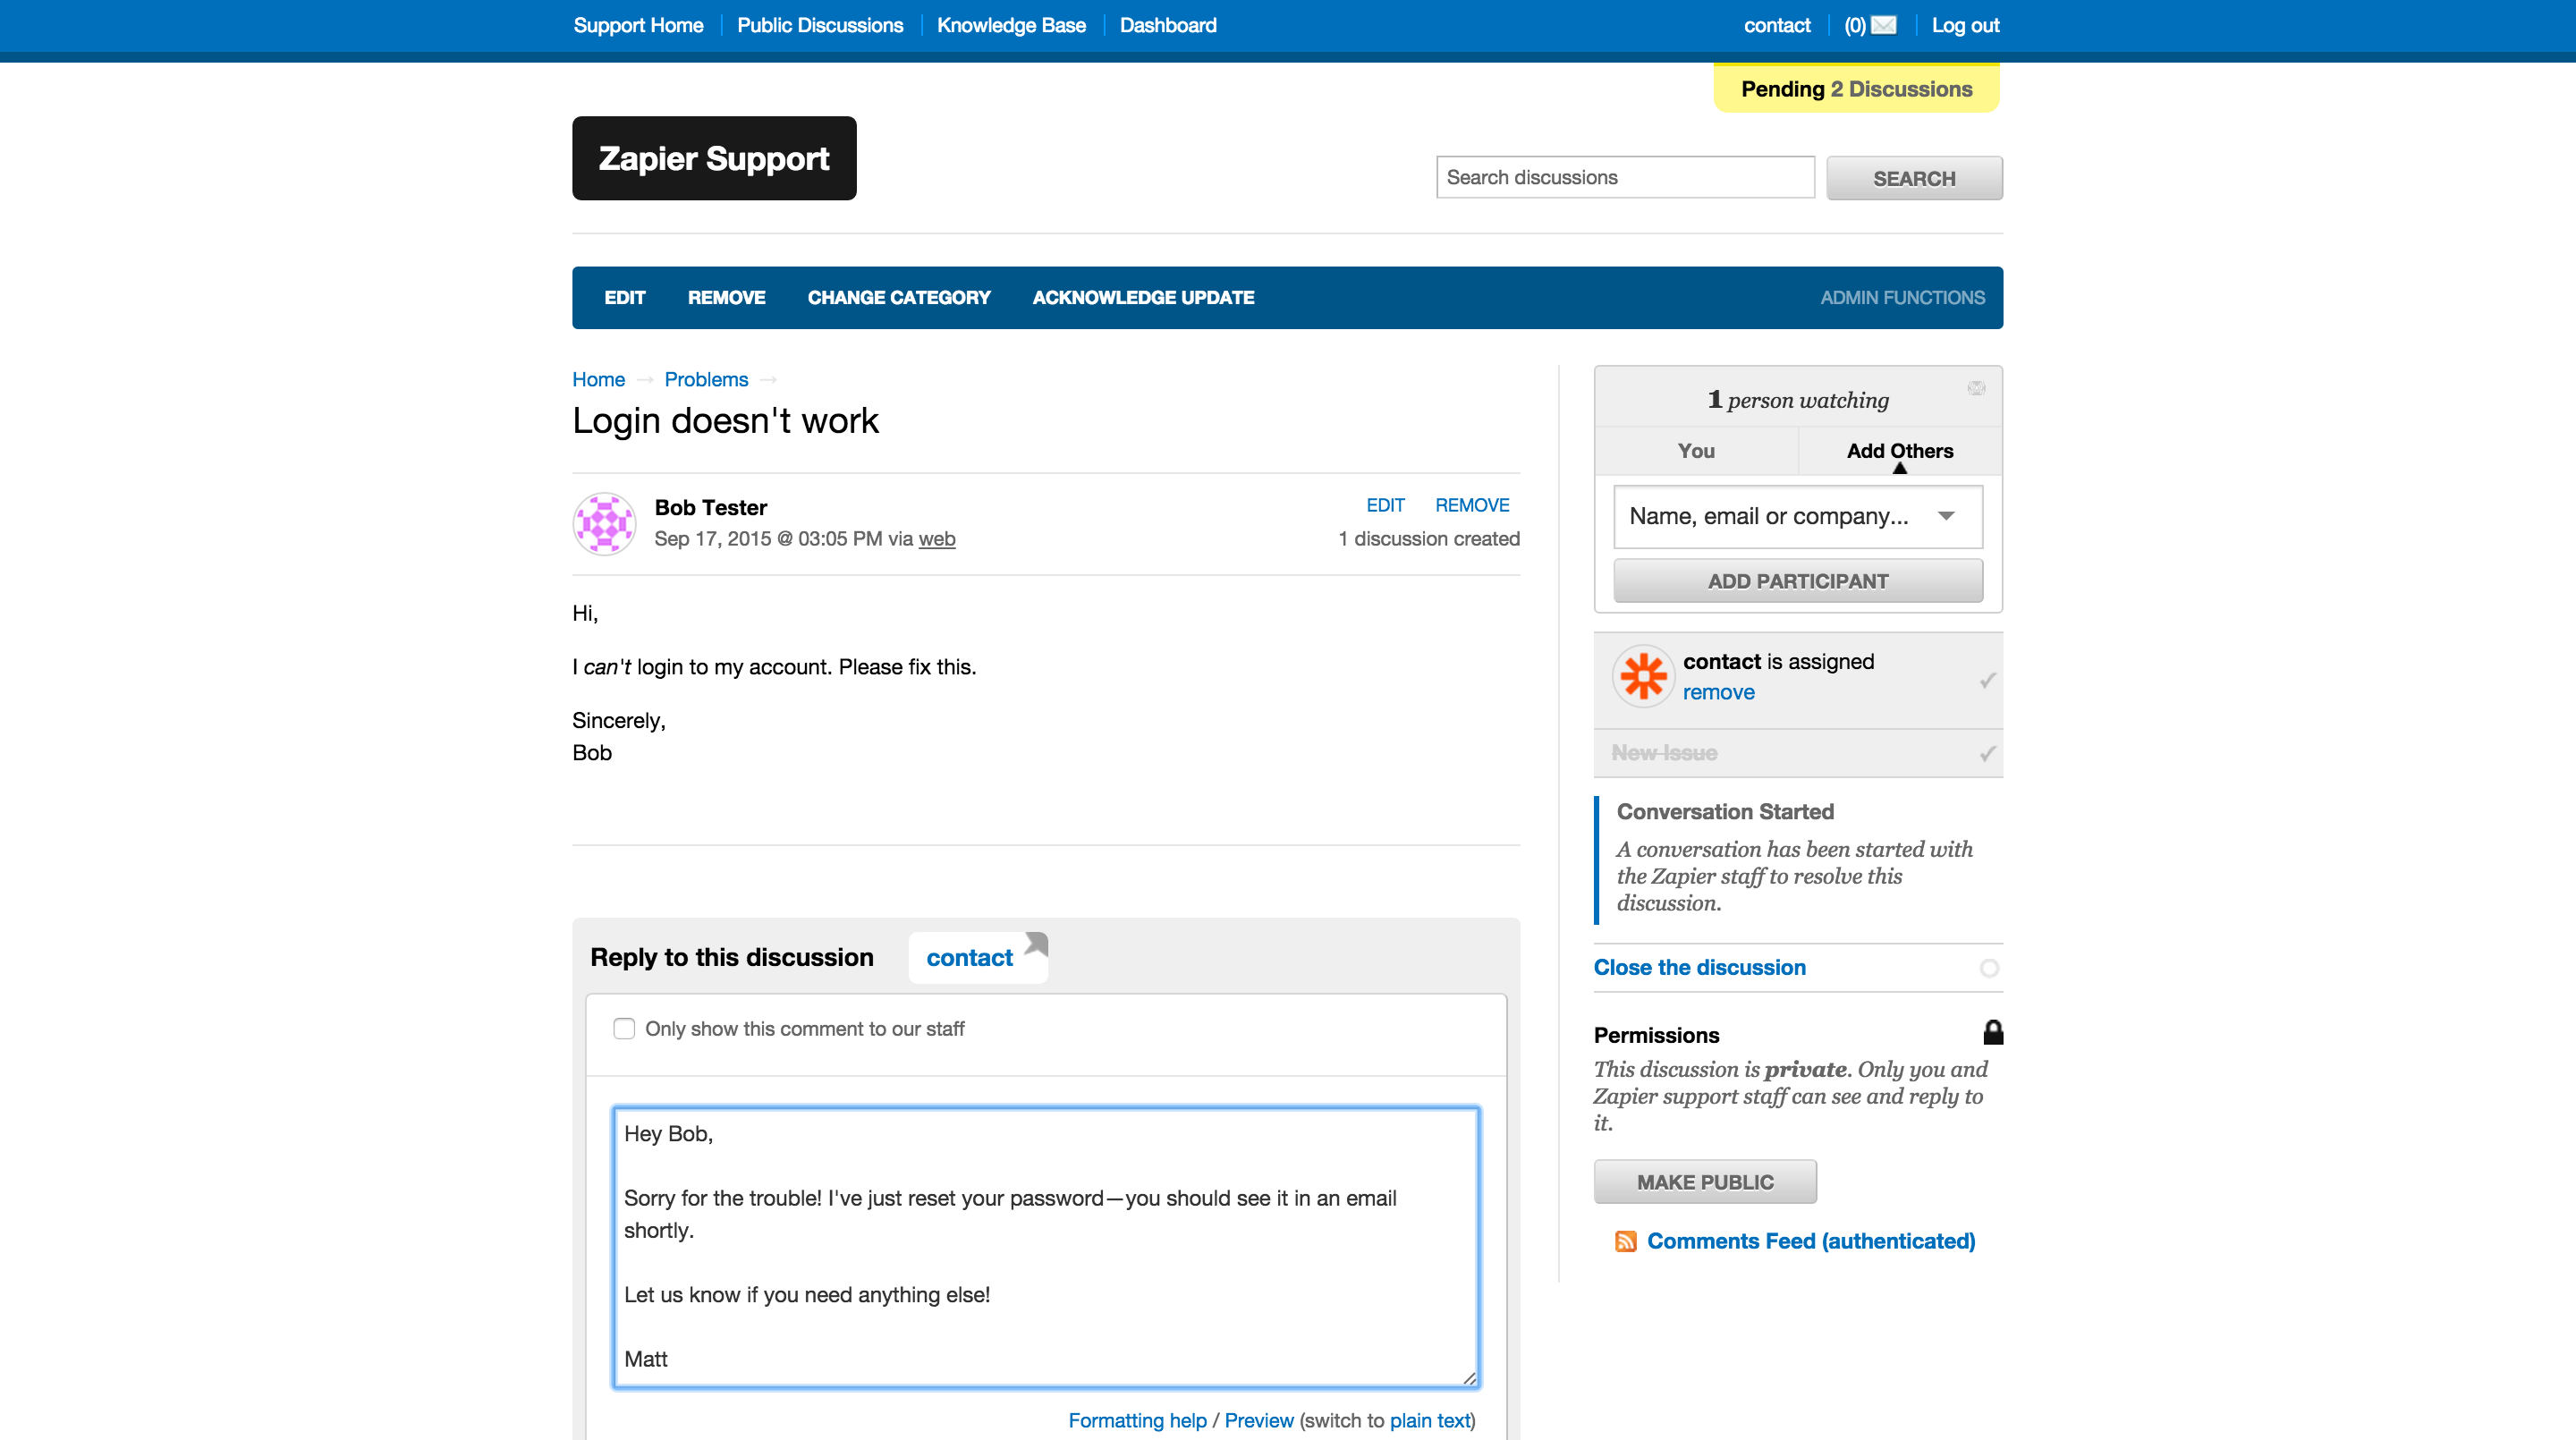This screenshot has height=1440, width=2576.
Task: Follow the Home breadcrumb link
Action: [x=598, y=379]
